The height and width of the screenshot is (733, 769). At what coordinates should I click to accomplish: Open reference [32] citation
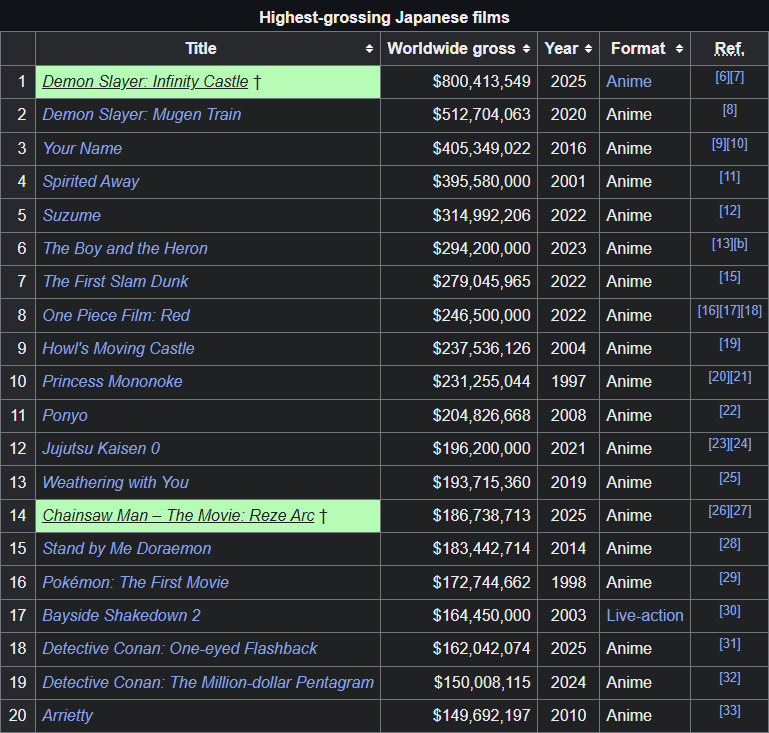click(x=730, y=678)
